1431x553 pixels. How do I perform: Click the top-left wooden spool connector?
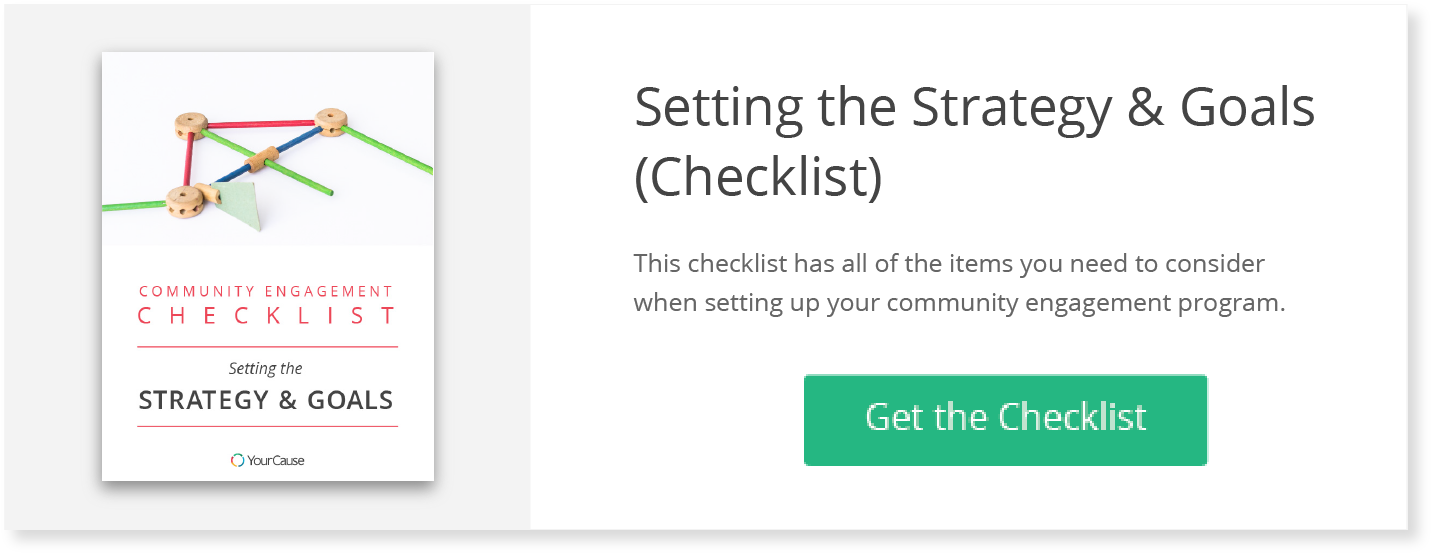(x=190, y=124)
